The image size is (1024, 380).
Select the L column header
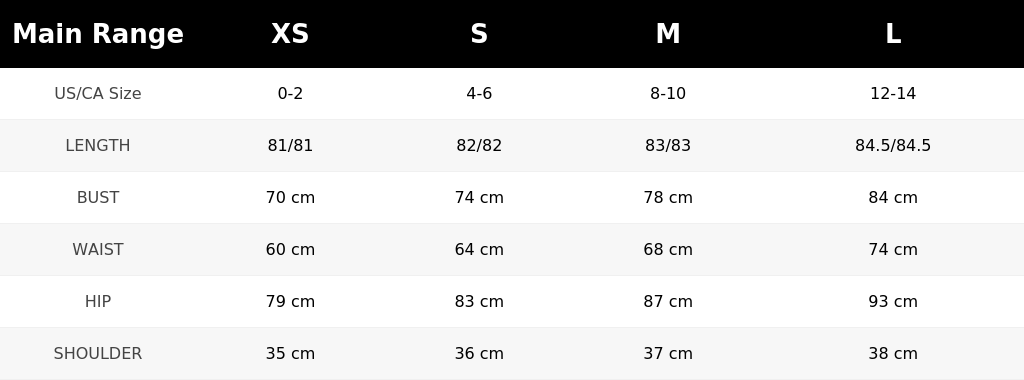pos(893,34)
